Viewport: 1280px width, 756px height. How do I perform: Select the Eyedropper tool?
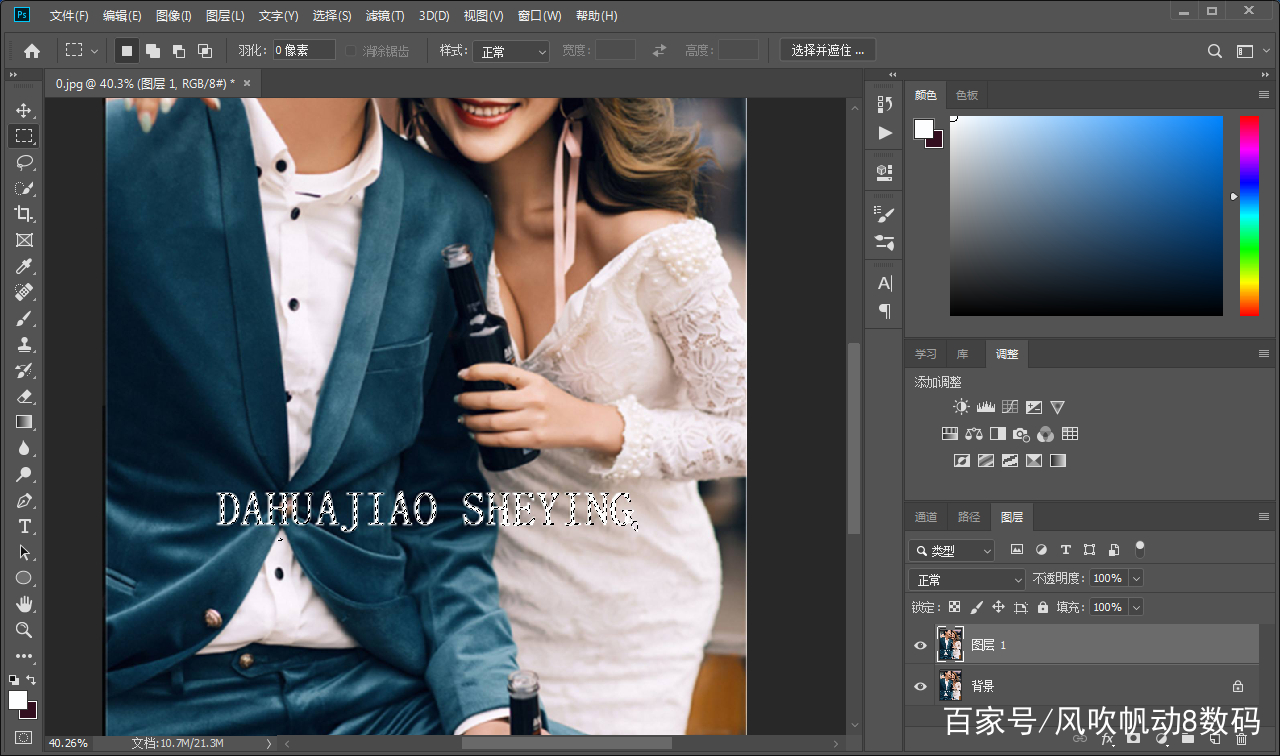click(x=24, y=266)
